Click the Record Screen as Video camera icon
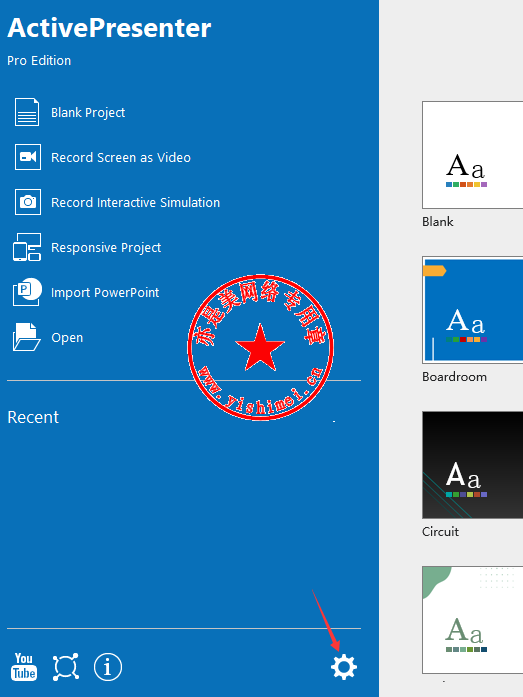Screen dimensions: 523x697 pyautogui.click(x=28, y=157)
